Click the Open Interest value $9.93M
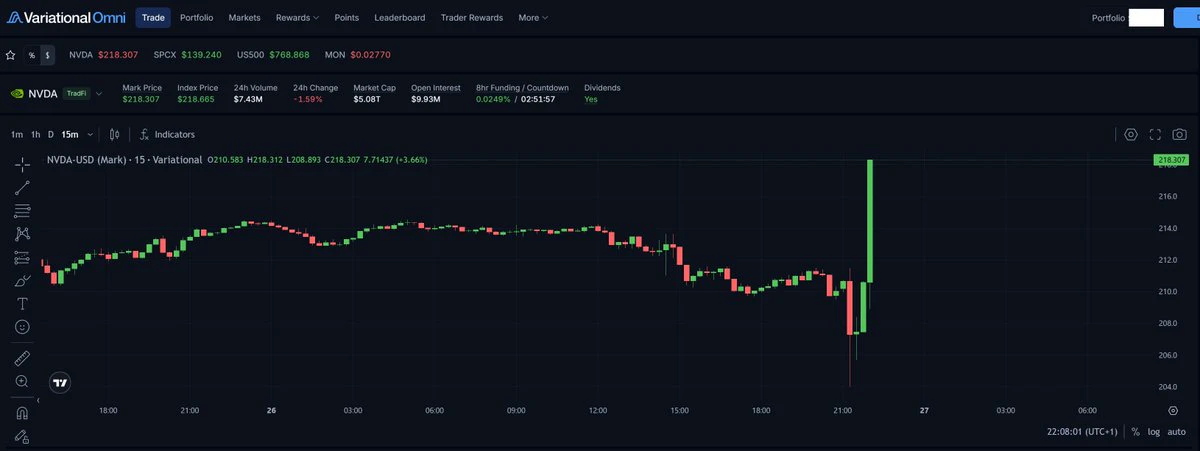This screenshot has height=451, width=1200. click(427, 99)
